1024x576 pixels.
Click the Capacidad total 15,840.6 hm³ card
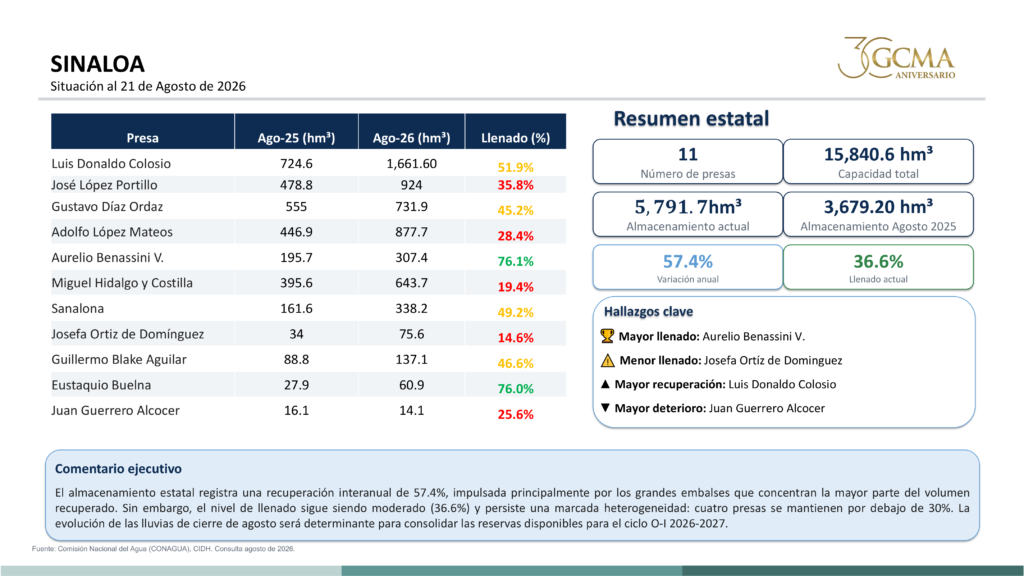[x=878, y=161]
